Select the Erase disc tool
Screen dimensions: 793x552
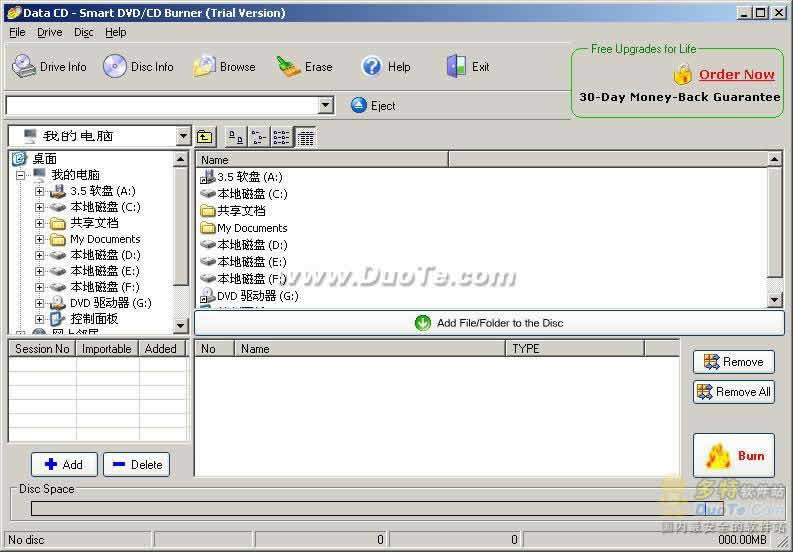pyautogui.click(x=304, y=67)
